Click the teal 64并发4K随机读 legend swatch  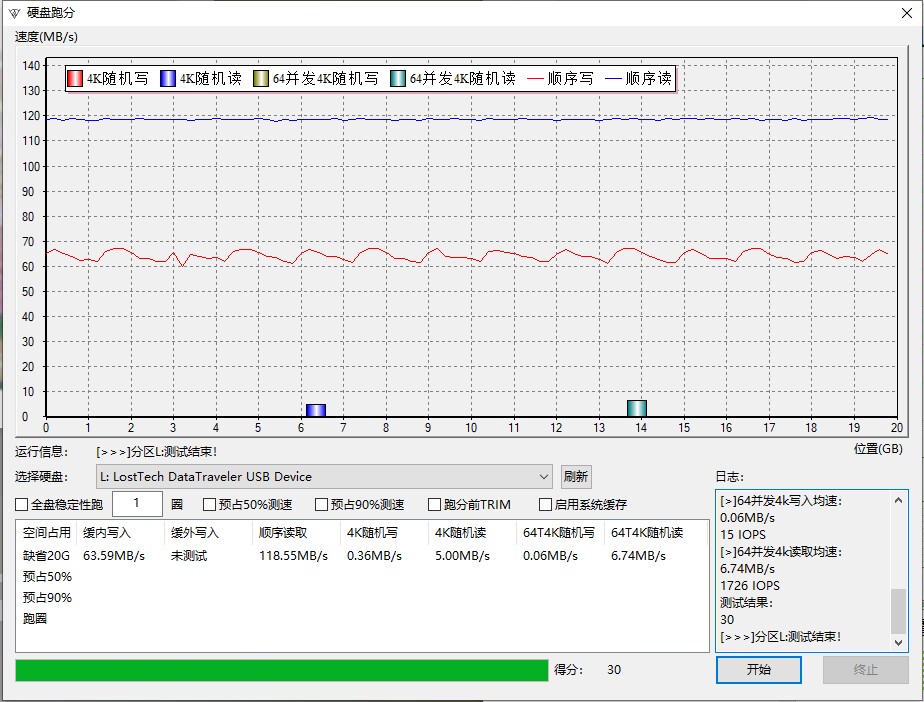[398, 78]
